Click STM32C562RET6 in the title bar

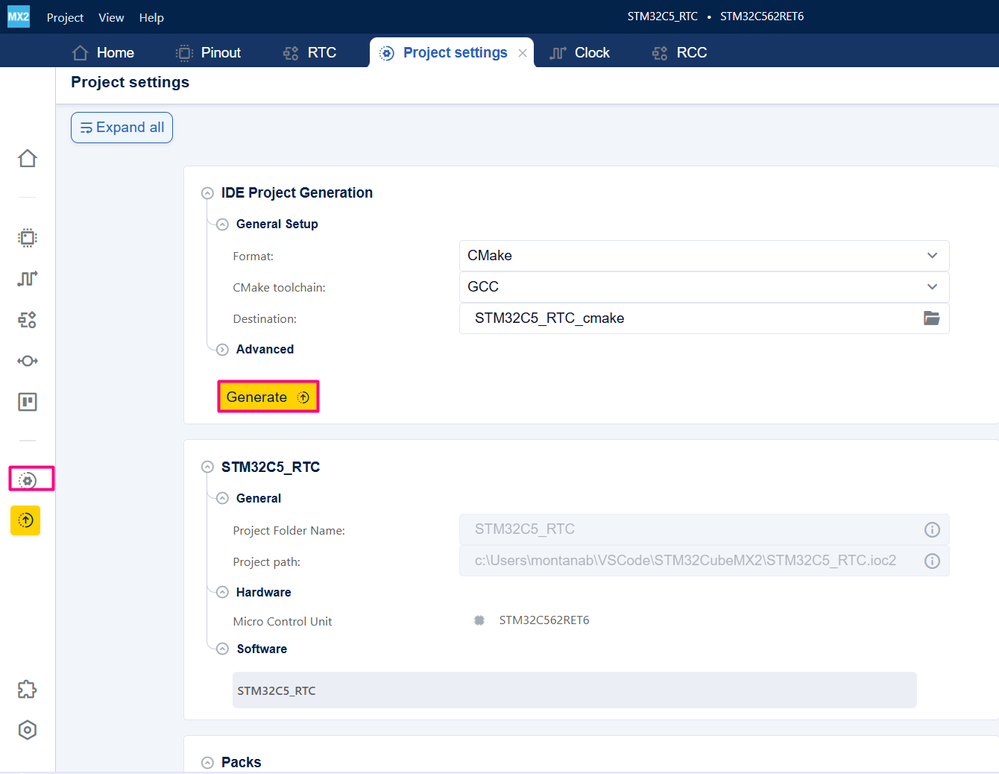tap(761, 17)
